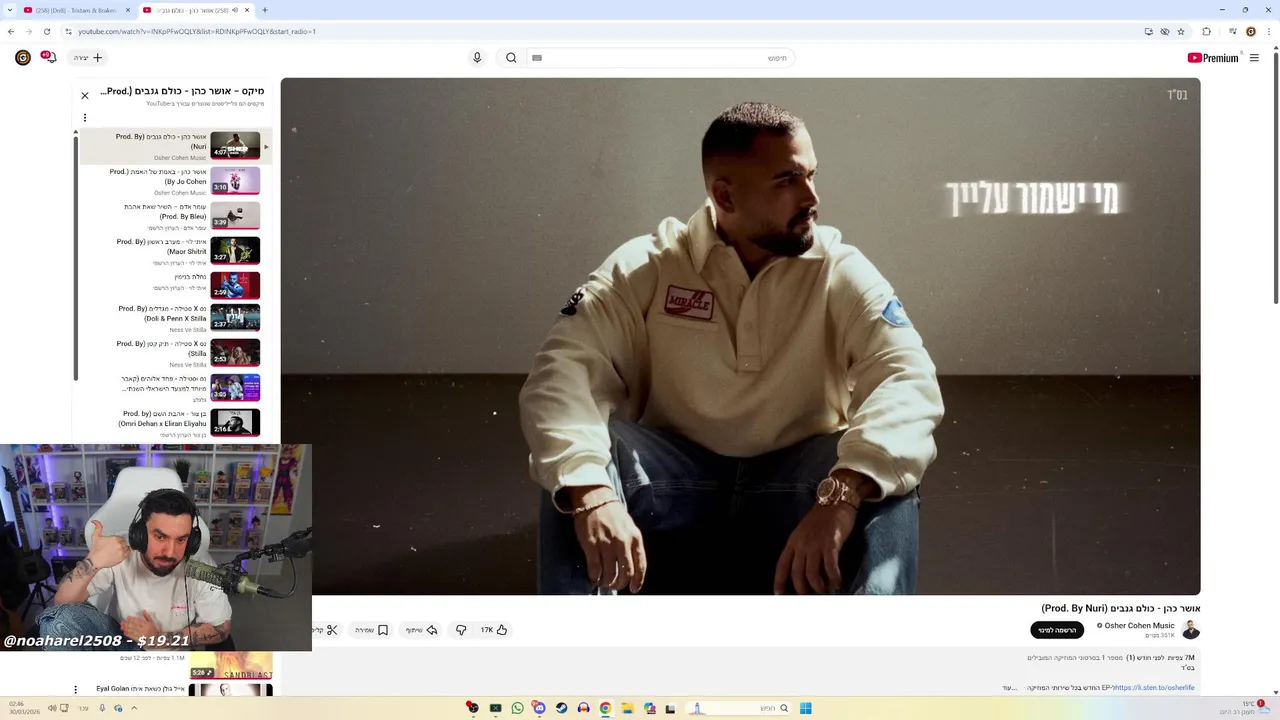1280x720 pixels.
Task: Click the main video player
Action: click(x=740, y=336)
